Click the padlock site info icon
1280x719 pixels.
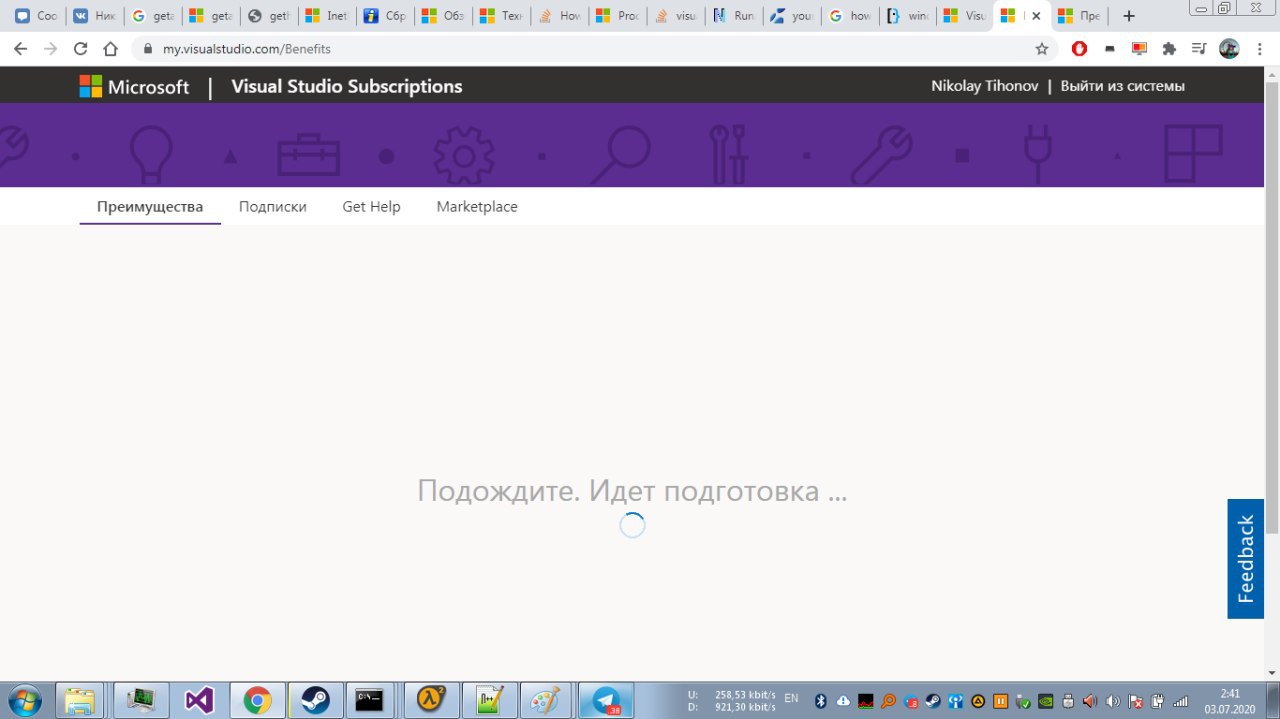pyautogui.click(x=147, y=48)
